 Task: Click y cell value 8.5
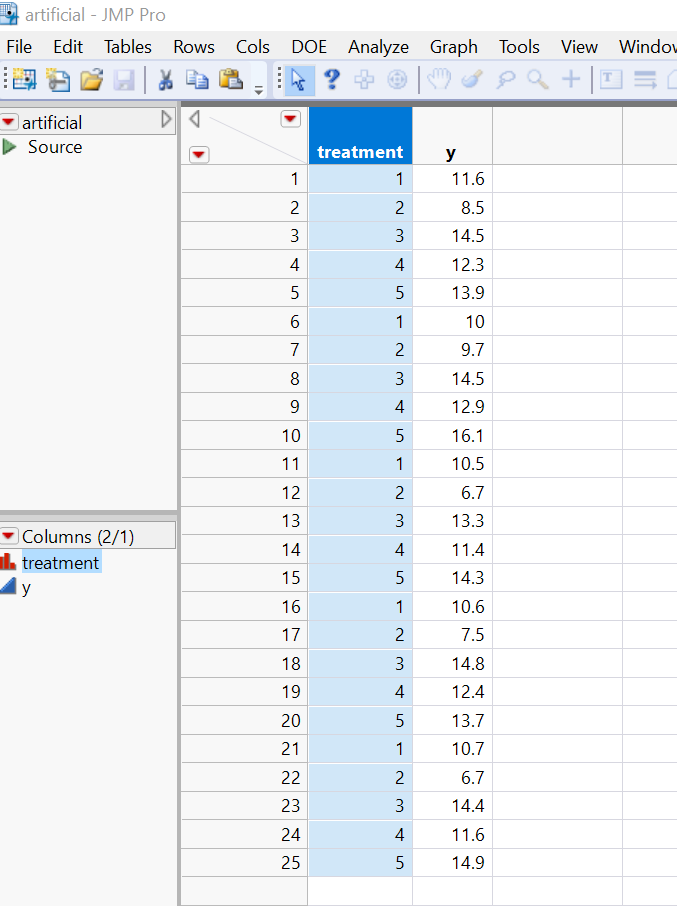[452, 207]
